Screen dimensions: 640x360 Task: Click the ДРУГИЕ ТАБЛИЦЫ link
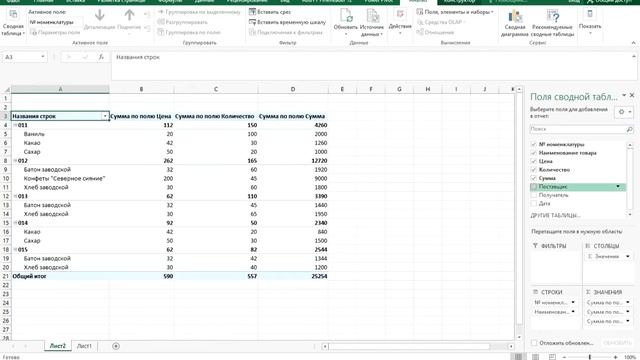555,215
